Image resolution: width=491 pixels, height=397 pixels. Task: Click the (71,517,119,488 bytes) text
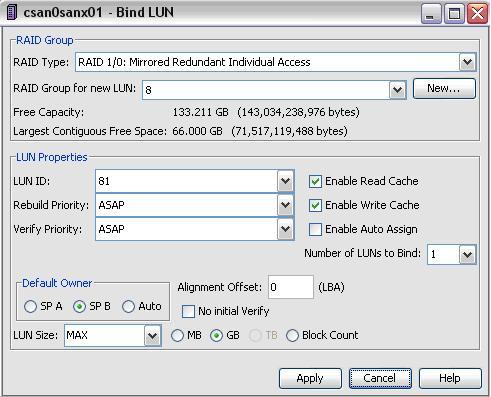(x=289, y=131)
